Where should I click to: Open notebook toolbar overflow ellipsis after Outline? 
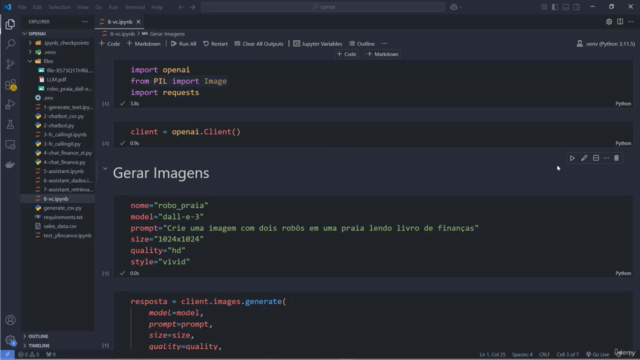[x=384, y=44]
